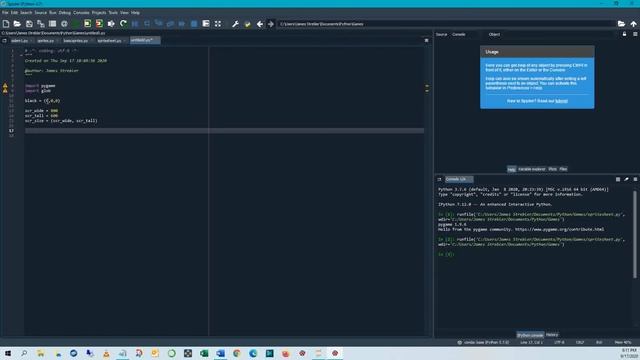Change to the parent directory
Image resolution: width=640 pixels, height=360 pixels.
[x=633, y=24]
